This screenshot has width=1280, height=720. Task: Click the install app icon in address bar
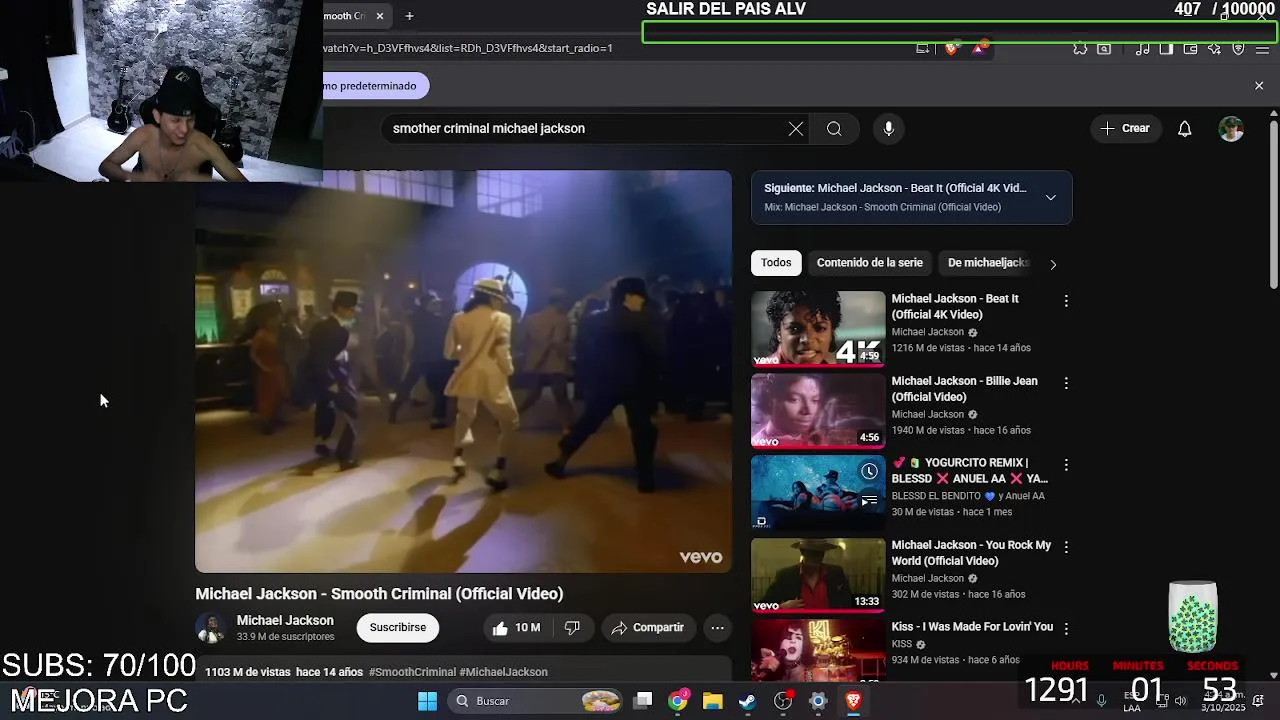pos(923,48)
